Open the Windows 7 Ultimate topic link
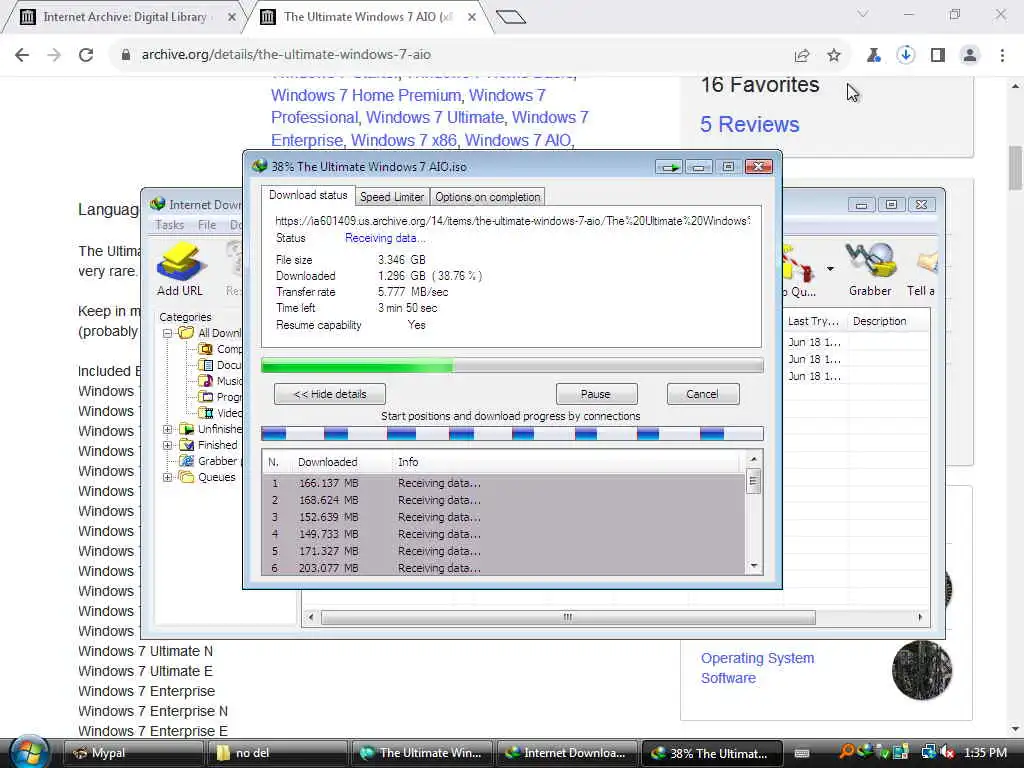1024x768 pixels. [x=435, y=118]
